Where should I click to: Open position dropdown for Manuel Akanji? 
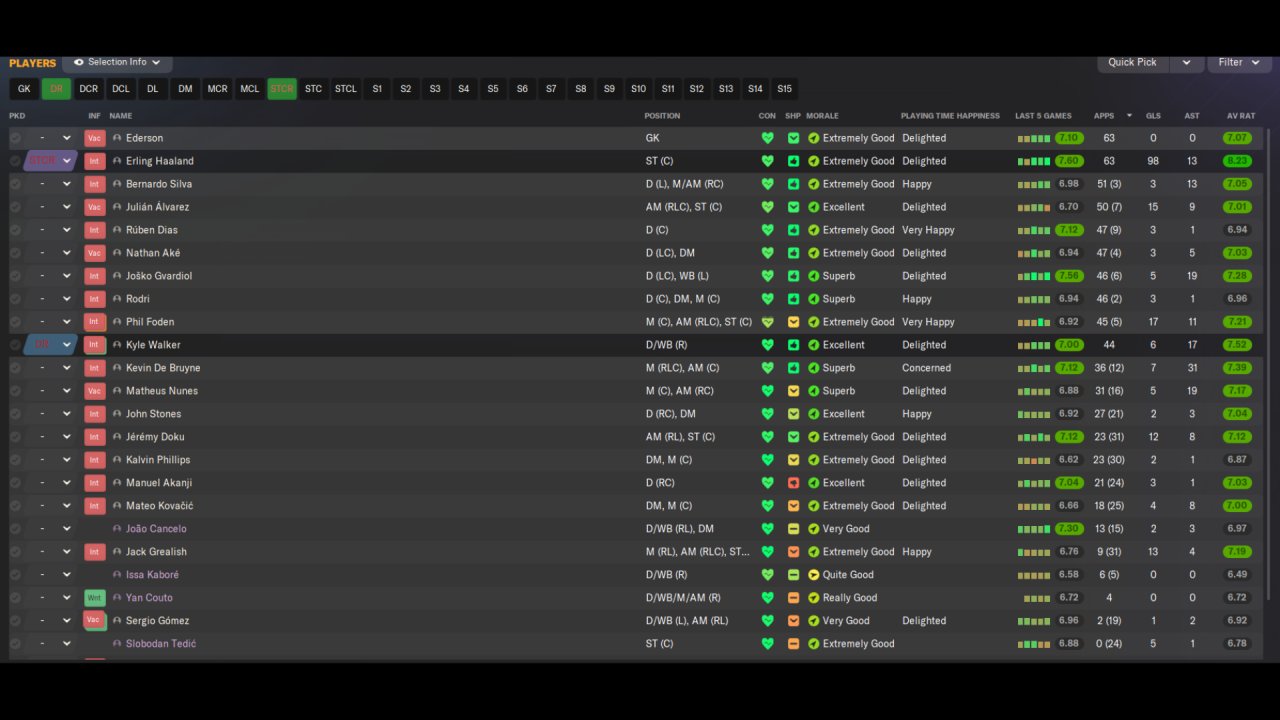(x=67, y=483)
